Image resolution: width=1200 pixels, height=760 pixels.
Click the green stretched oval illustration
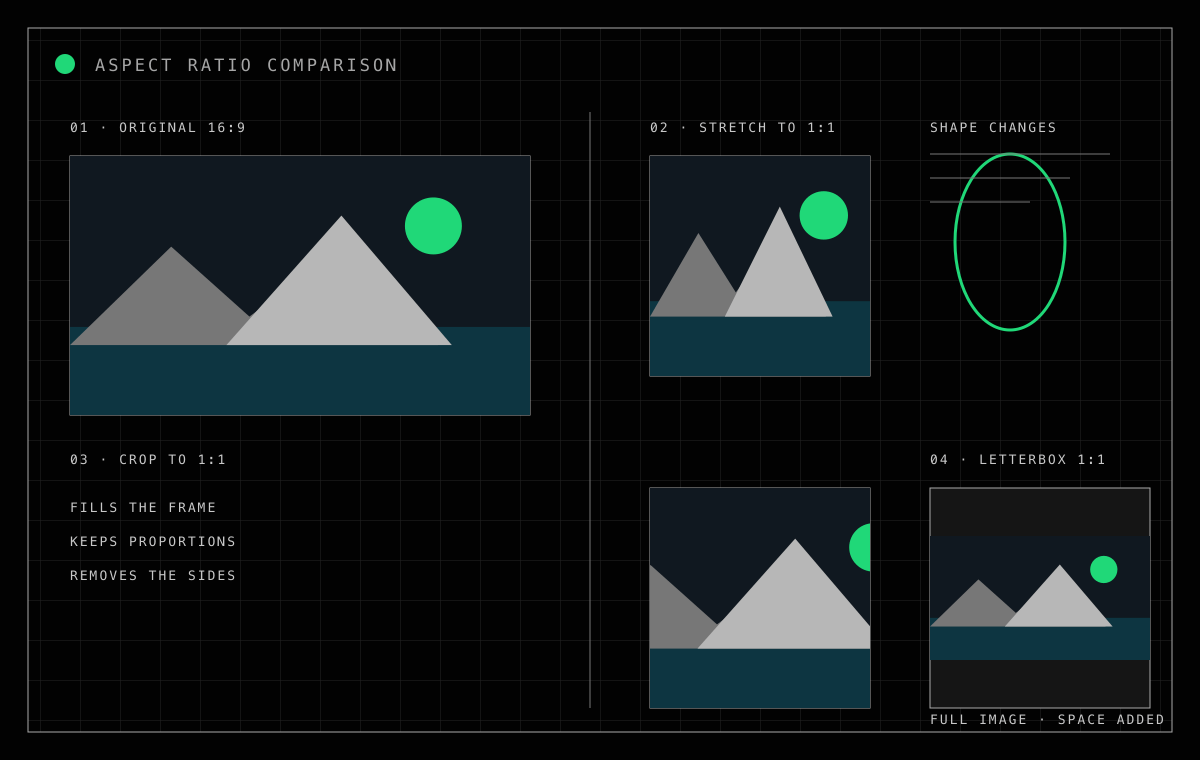click(1010, 242)
